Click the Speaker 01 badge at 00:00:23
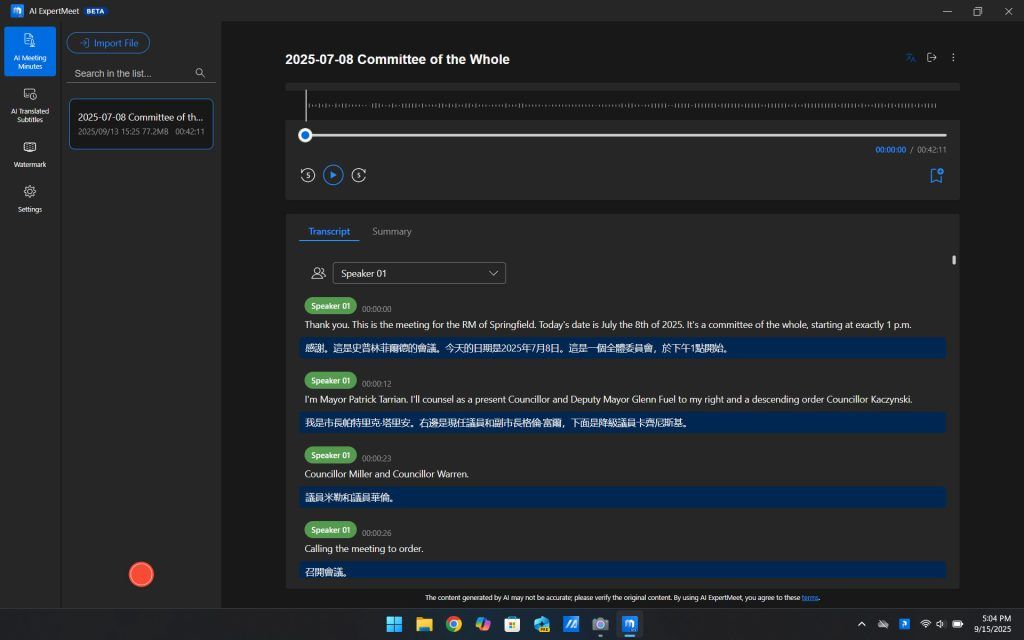Viewport: 1024px width, 640px height. [x=330, y=455]
